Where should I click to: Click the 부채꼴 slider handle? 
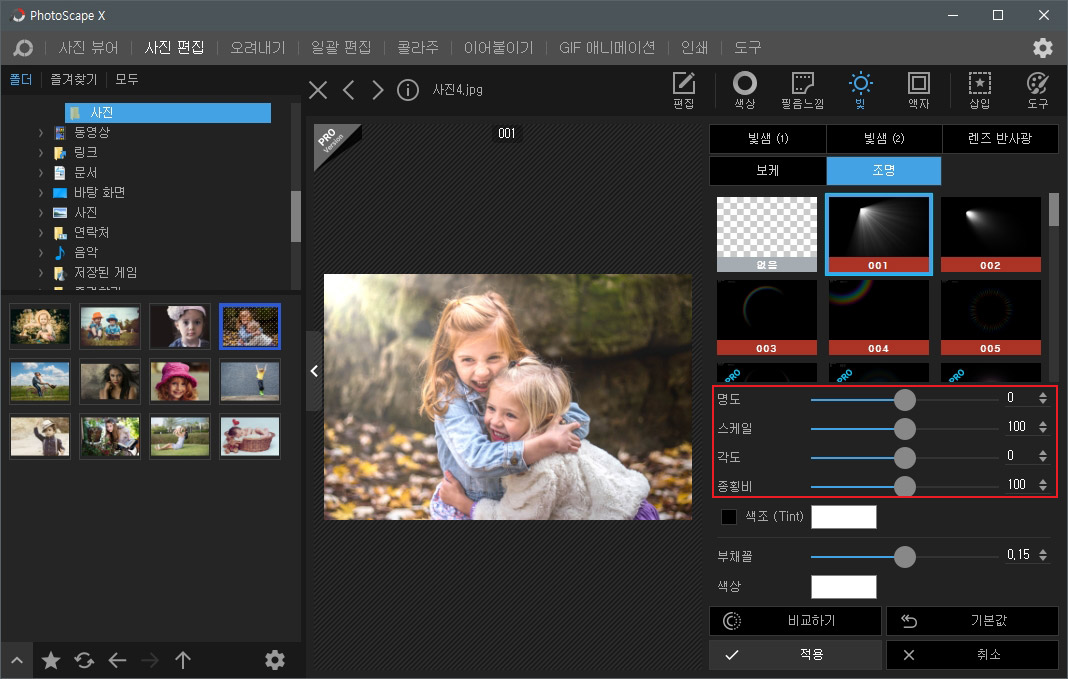point(905,556)
